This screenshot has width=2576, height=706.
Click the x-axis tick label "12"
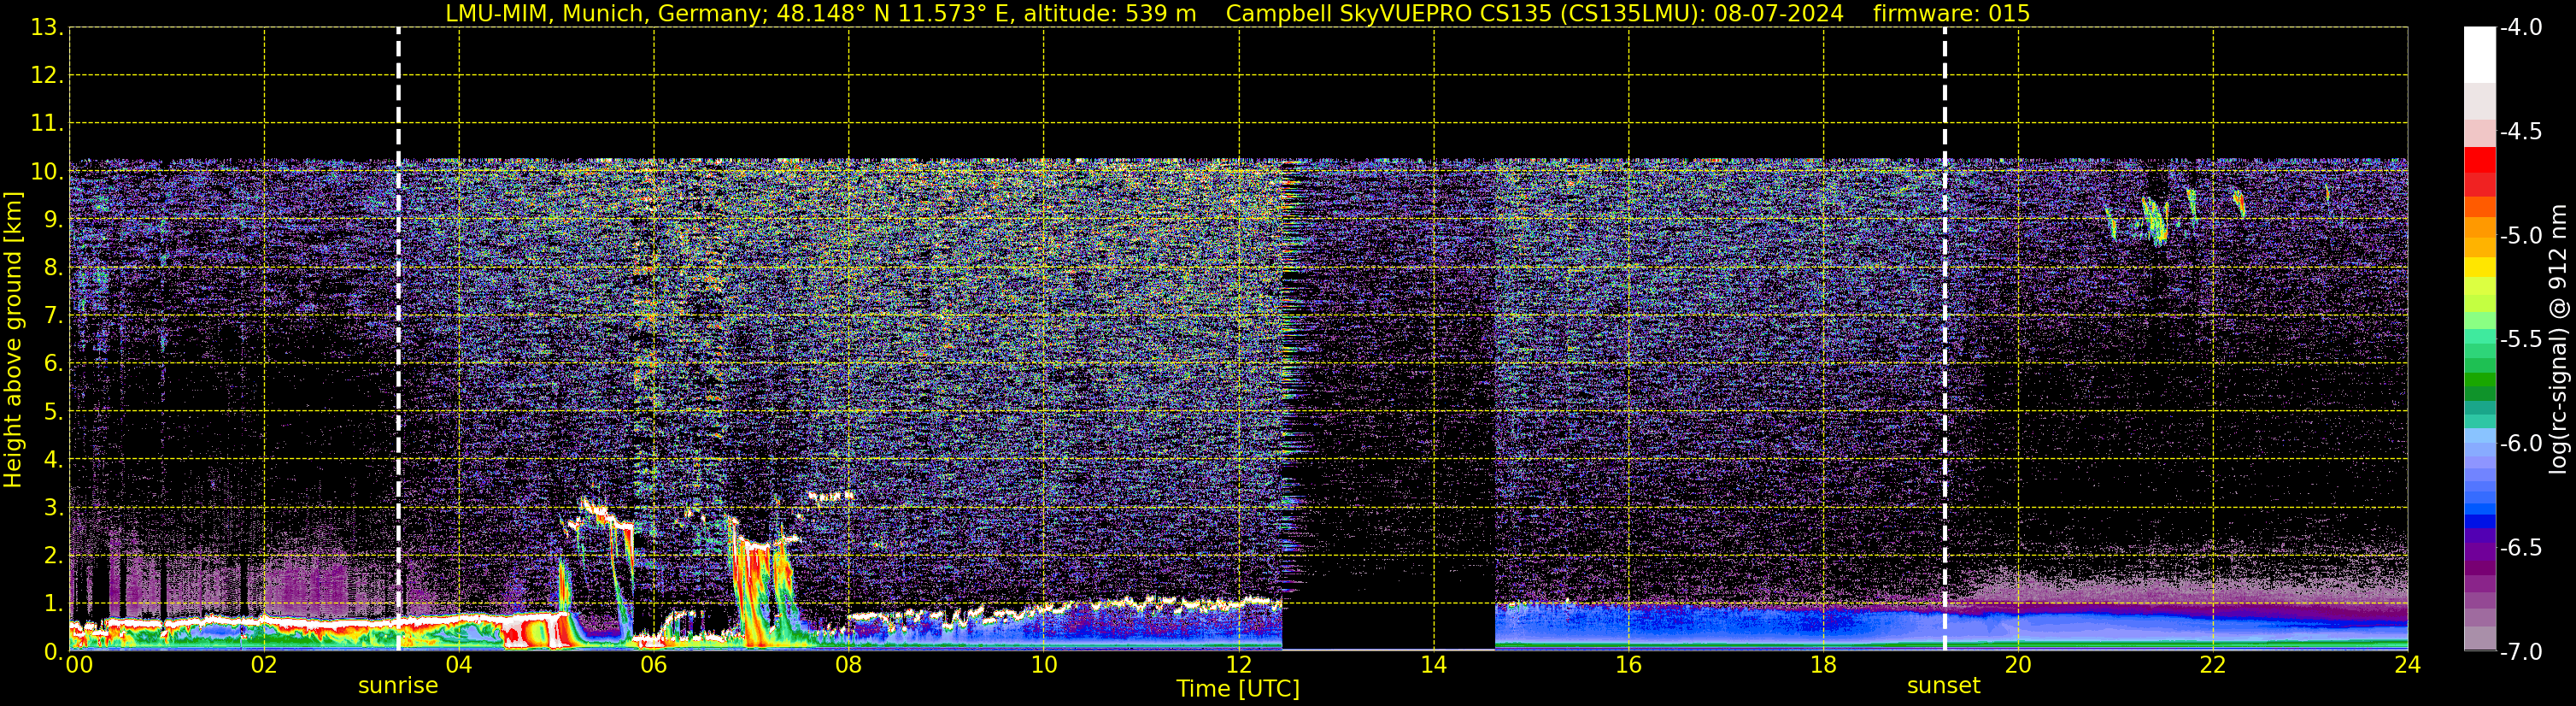coord(1238,666)
